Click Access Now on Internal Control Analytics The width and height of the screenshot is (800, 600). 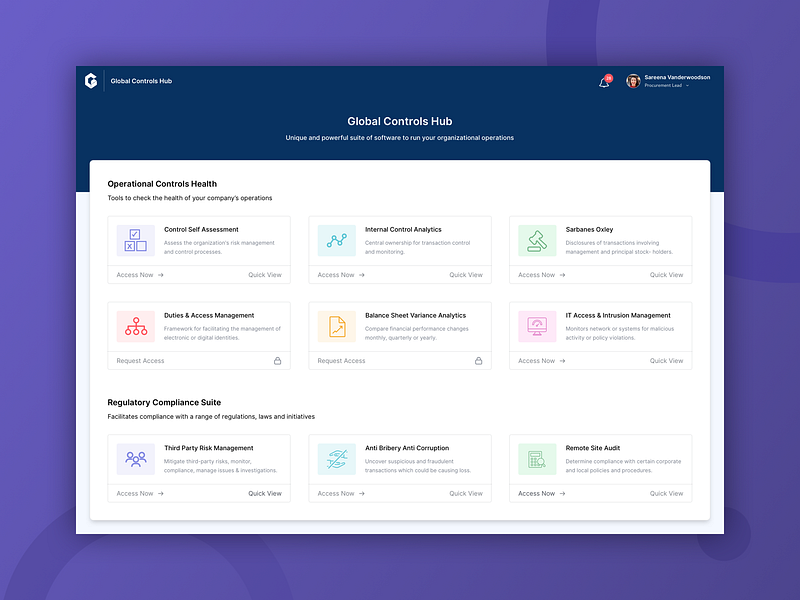[x=341, y=275]
